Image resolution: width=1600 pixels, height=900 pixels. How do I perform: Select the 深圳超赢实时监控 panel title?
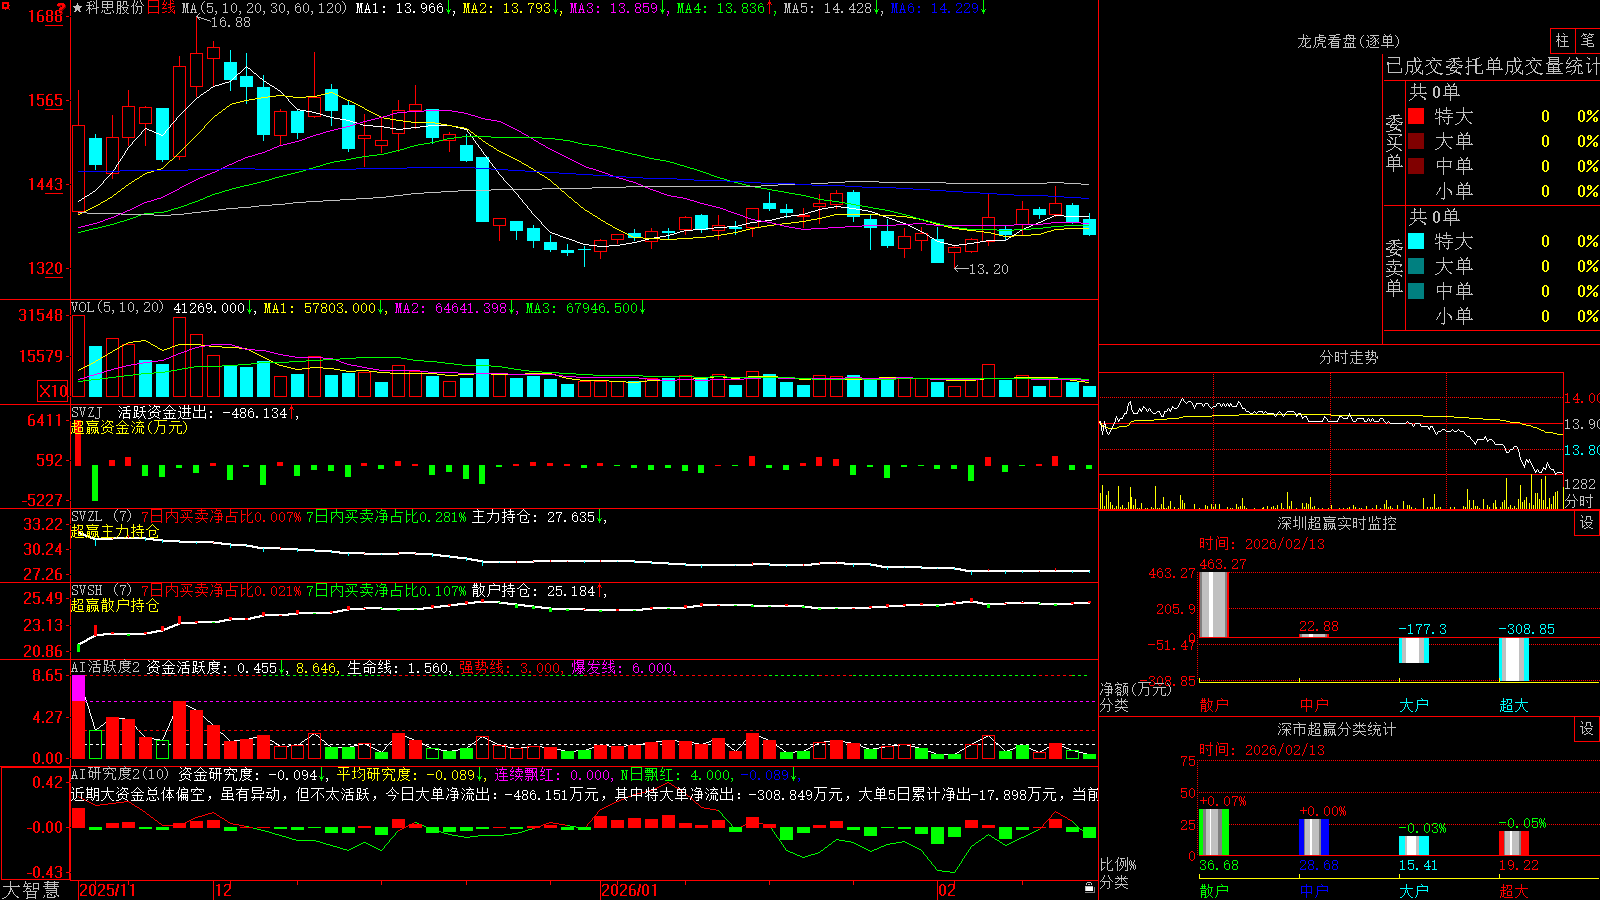pos(1337,523)
